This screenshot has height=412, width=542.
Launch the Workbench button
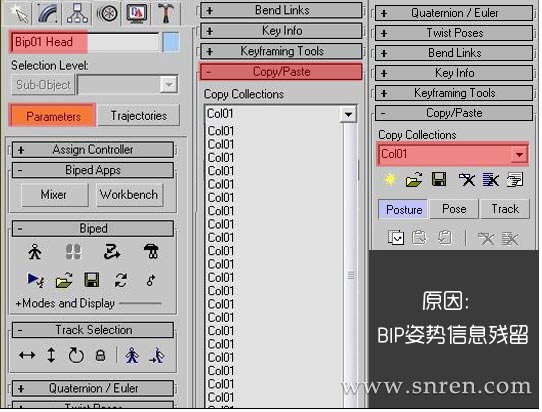click(129, 195)
